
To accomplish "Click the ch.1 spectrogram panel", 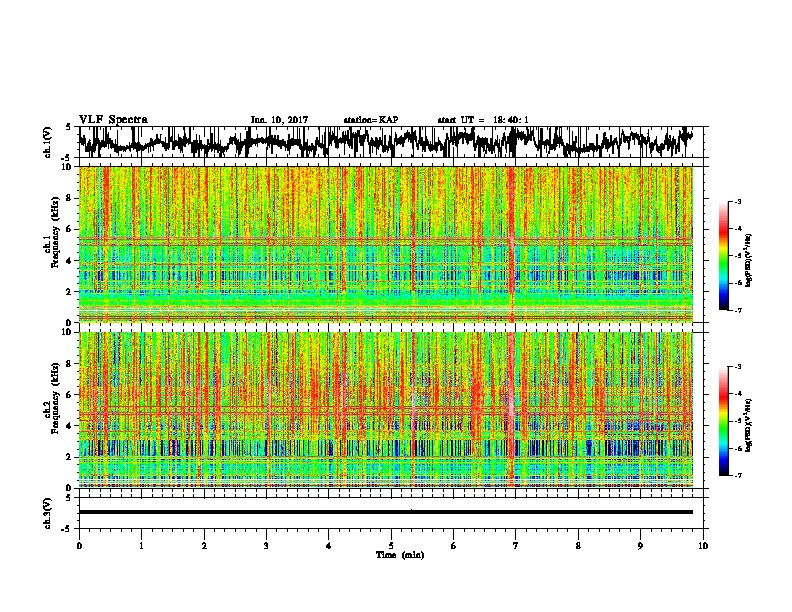I will point(386,244).
